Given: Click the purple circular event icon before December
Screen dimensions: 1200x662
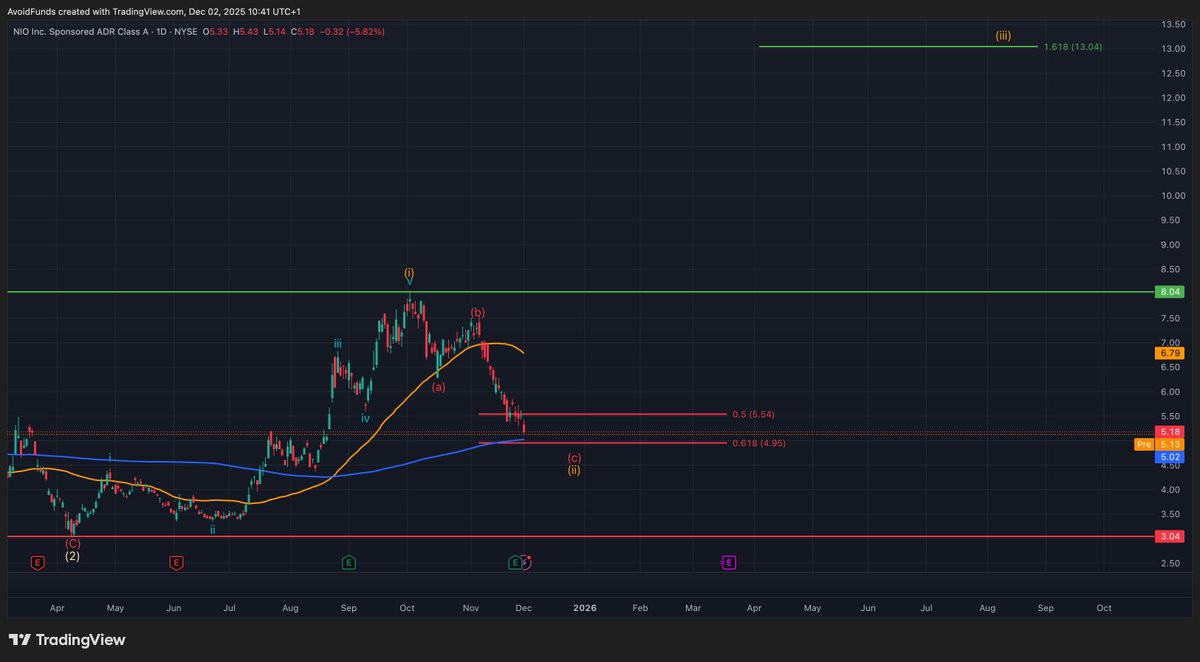Looking at the screenshot, I should tap(527, 563).
